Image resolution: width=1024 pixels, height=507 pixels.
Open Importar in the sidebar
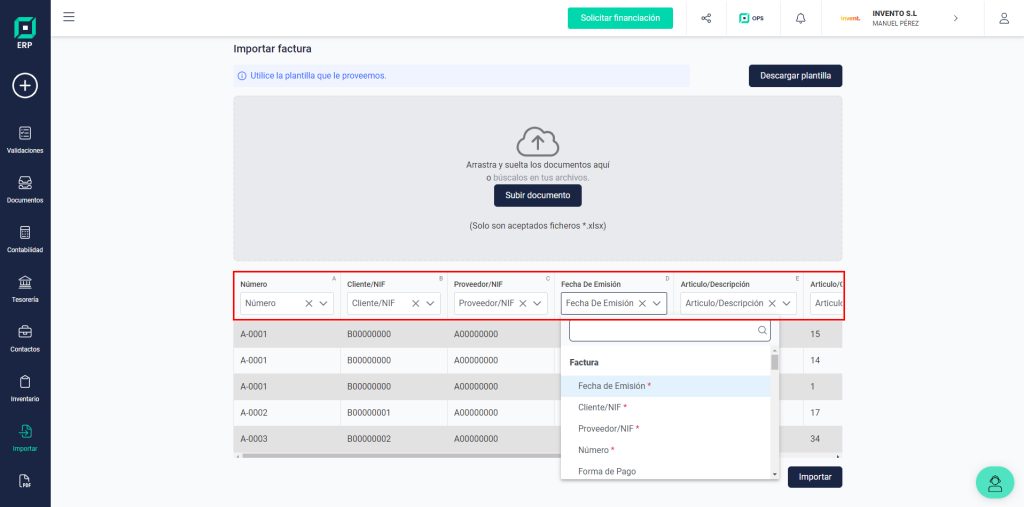tap(25, 438)
